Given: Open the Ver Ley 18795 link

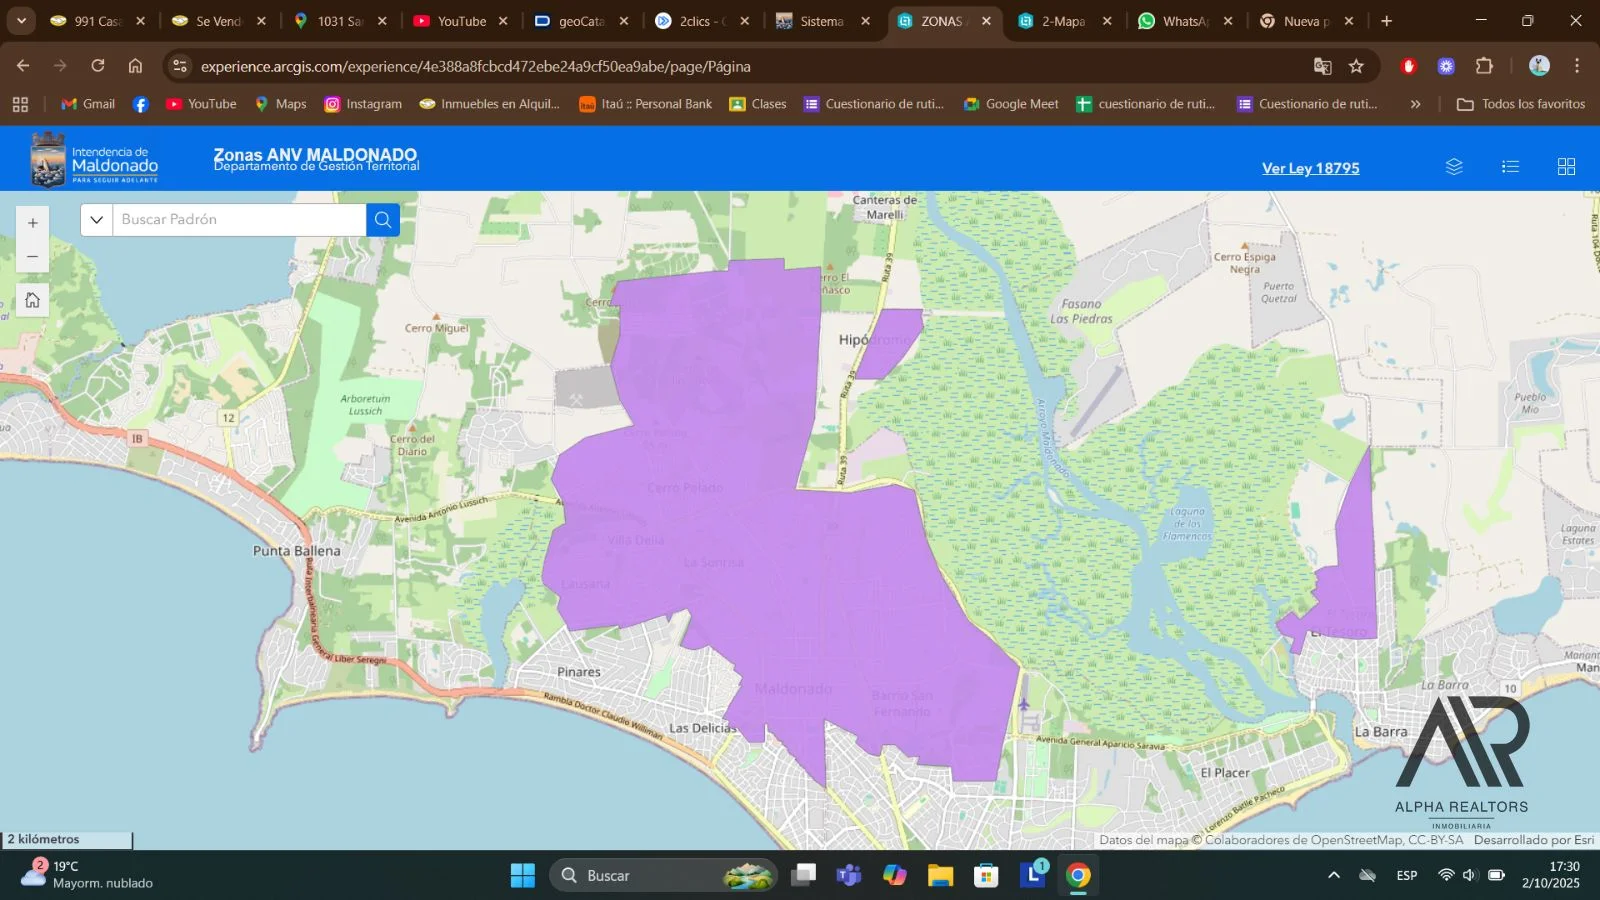Looking at the screenshot, I should tap(1310, 168).
